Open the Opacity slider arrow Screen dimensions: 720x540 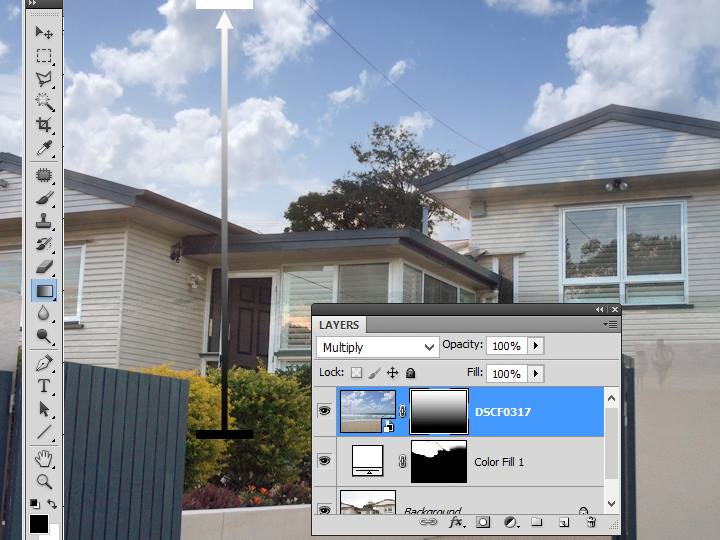click(x=536, y=346)
